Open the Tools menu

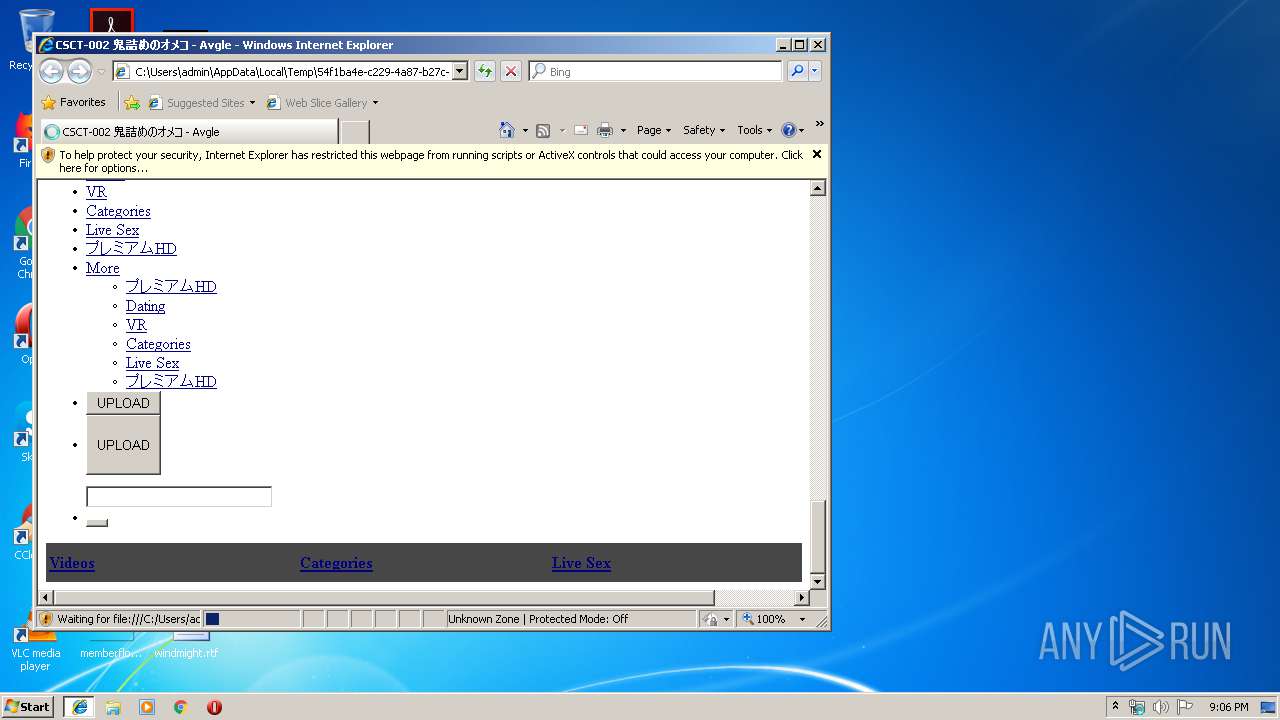[x=754, y=130]
